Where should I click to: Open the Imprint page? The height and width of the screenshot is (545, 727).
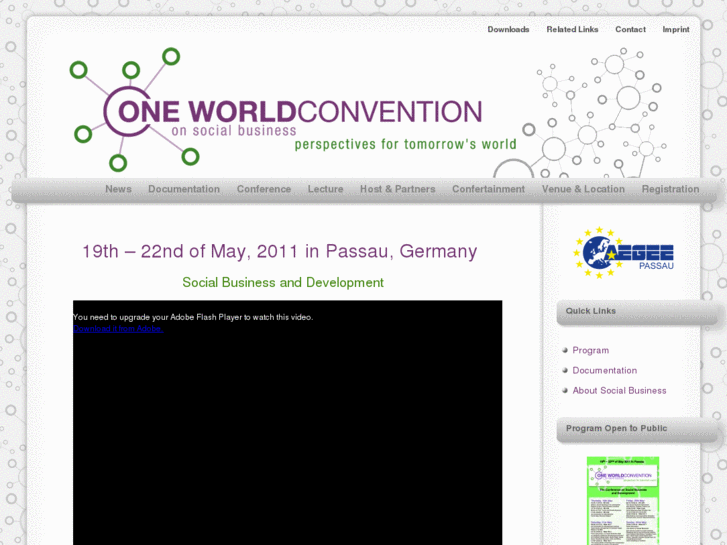[676, 29]
